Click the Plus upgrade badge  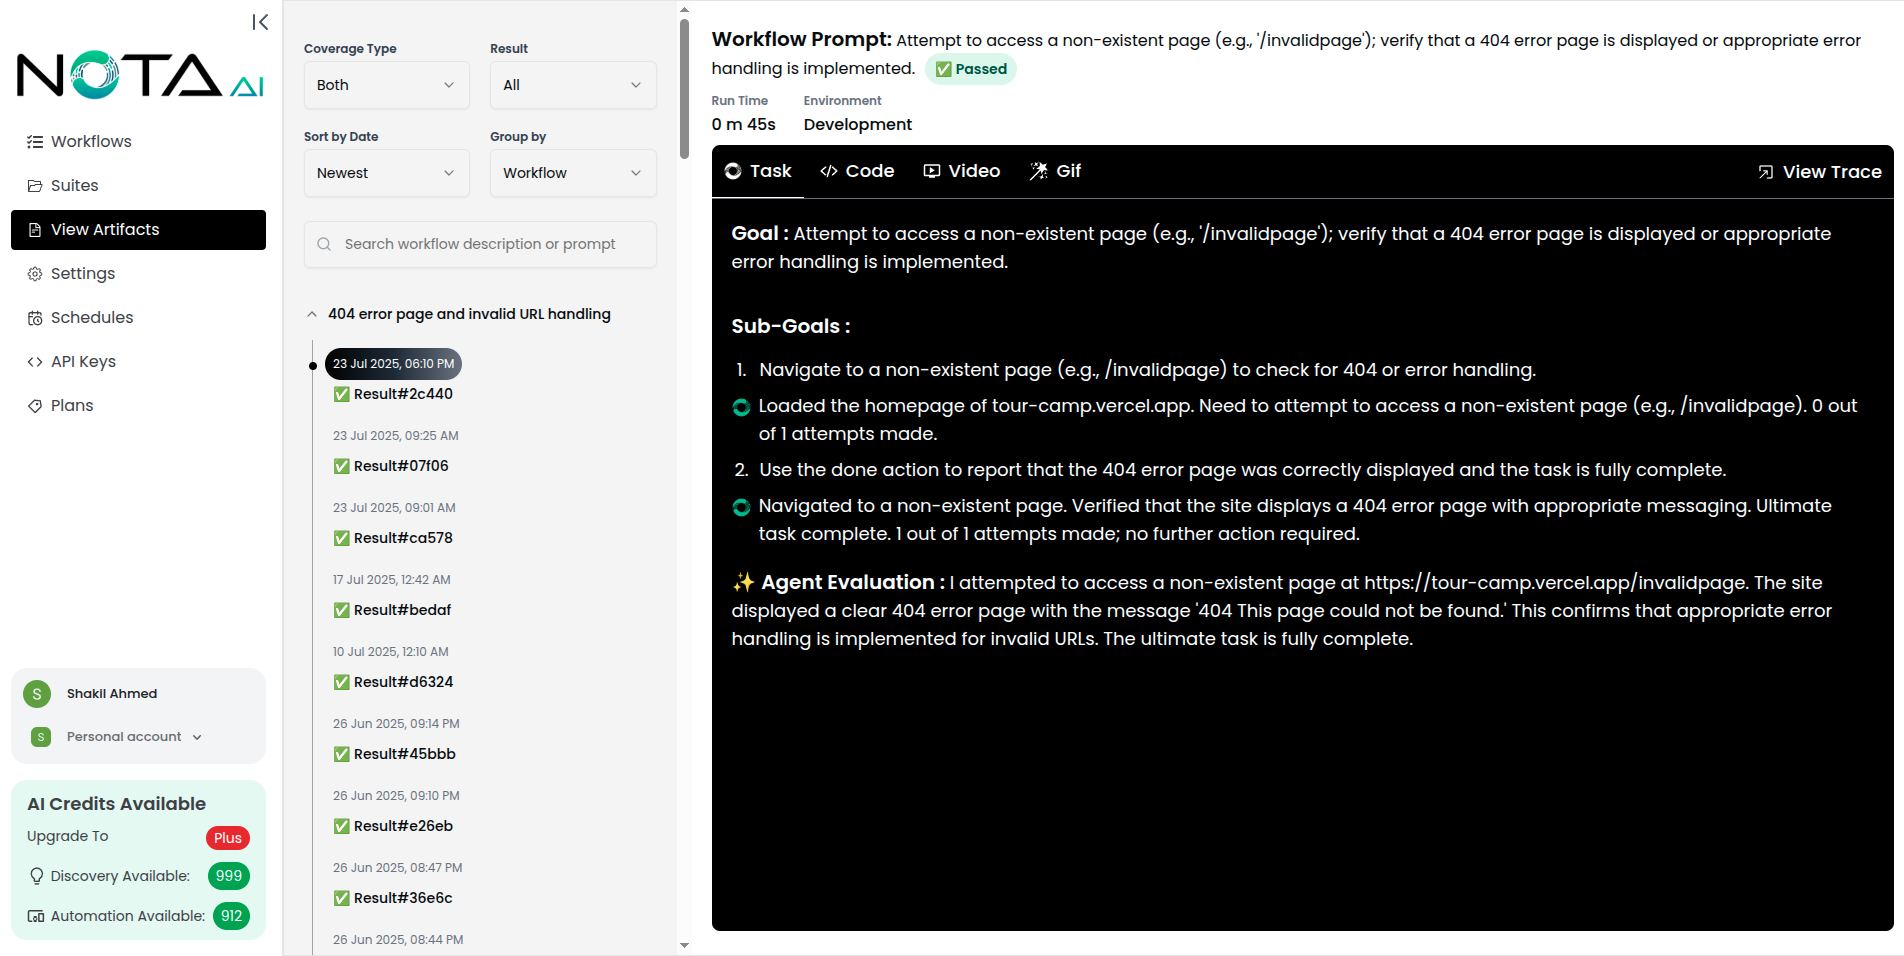click(x=227, y=837)
